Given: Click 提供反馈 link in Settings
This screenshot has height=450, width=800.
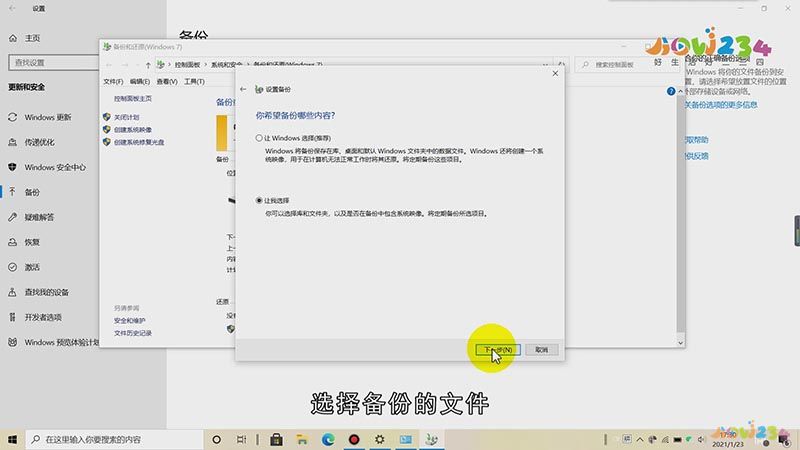Looking at the screenshot, I should (696, 156).
